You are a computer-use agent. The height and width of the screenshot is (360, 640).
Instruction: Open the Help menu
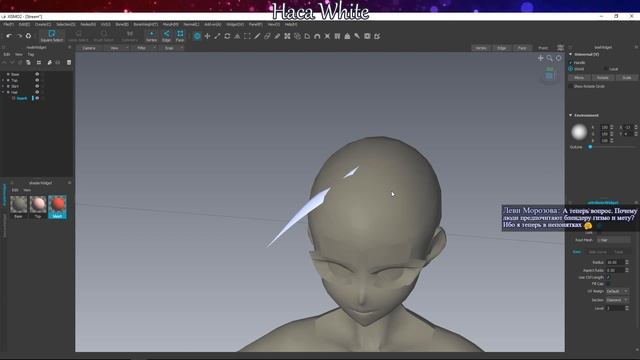(x=291, y=24)
